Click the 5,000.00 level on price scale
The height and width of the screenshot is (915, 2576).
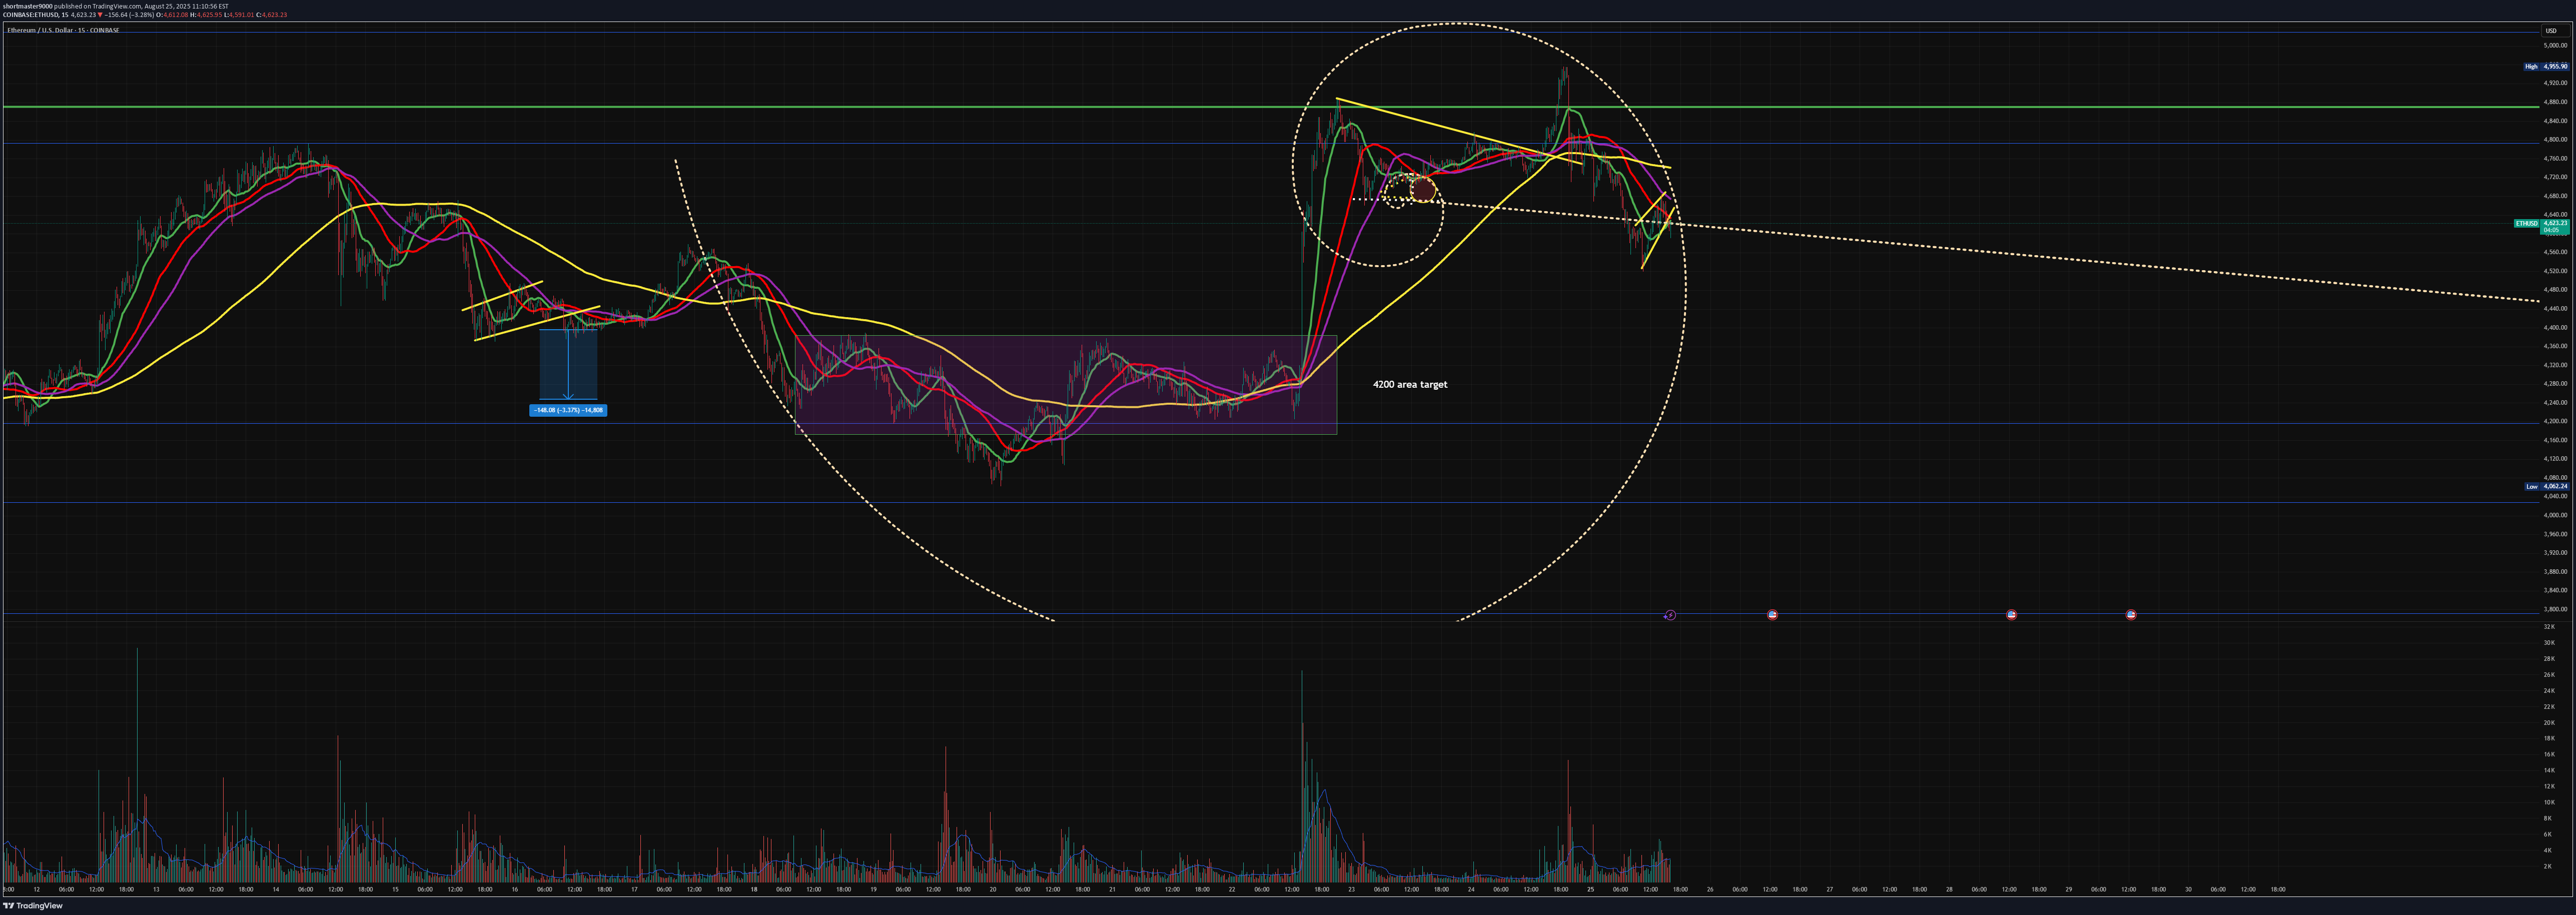2555,46
